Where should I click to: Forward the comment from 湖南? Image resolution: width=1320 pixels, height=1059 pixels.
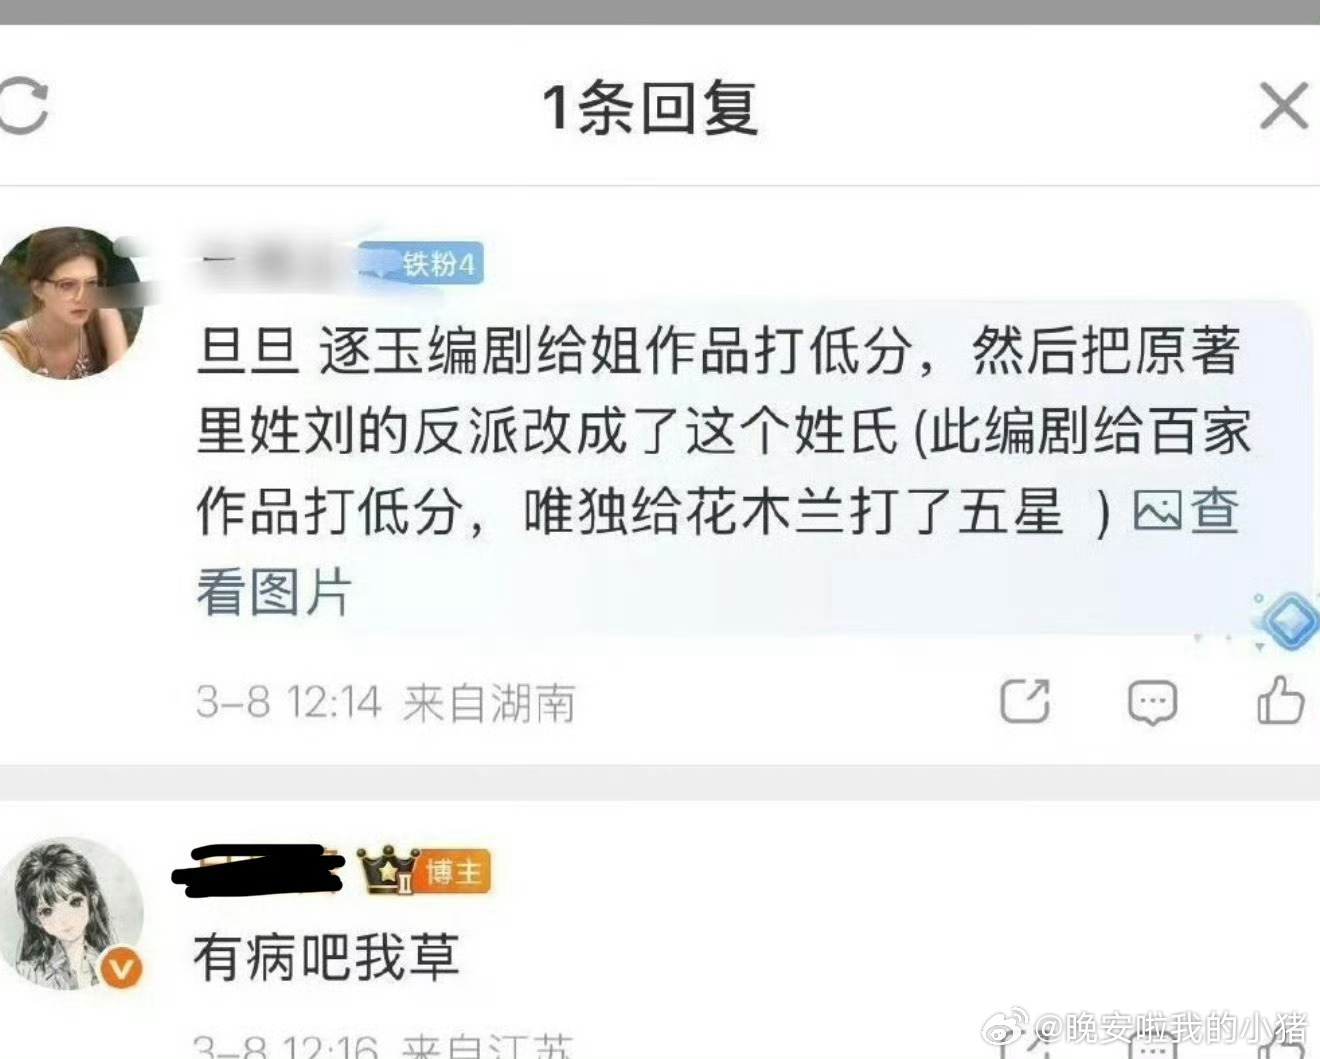pyautogui.click(x=1025, y=701)
